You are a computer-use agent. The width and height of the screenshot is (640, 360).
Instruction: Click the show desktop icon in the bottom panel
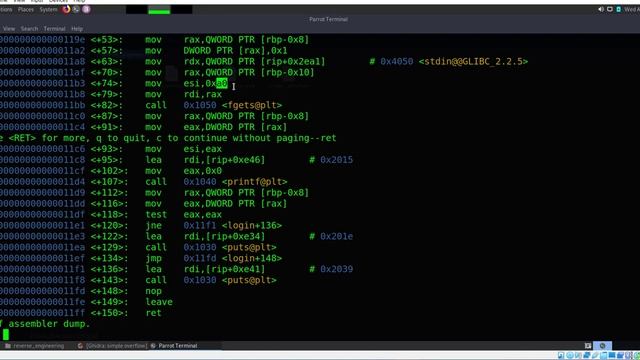click(588, 346)
